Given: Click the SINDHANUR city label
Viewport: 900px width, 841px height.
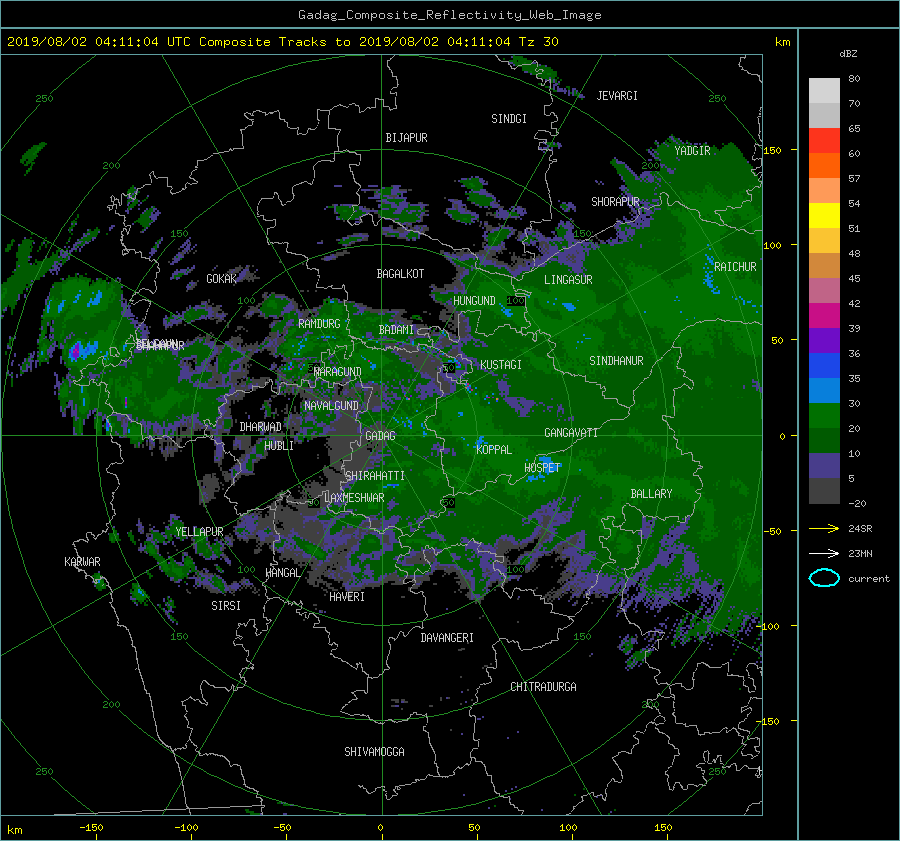Looking at the screenshot, I should click(x=616, y=361).
